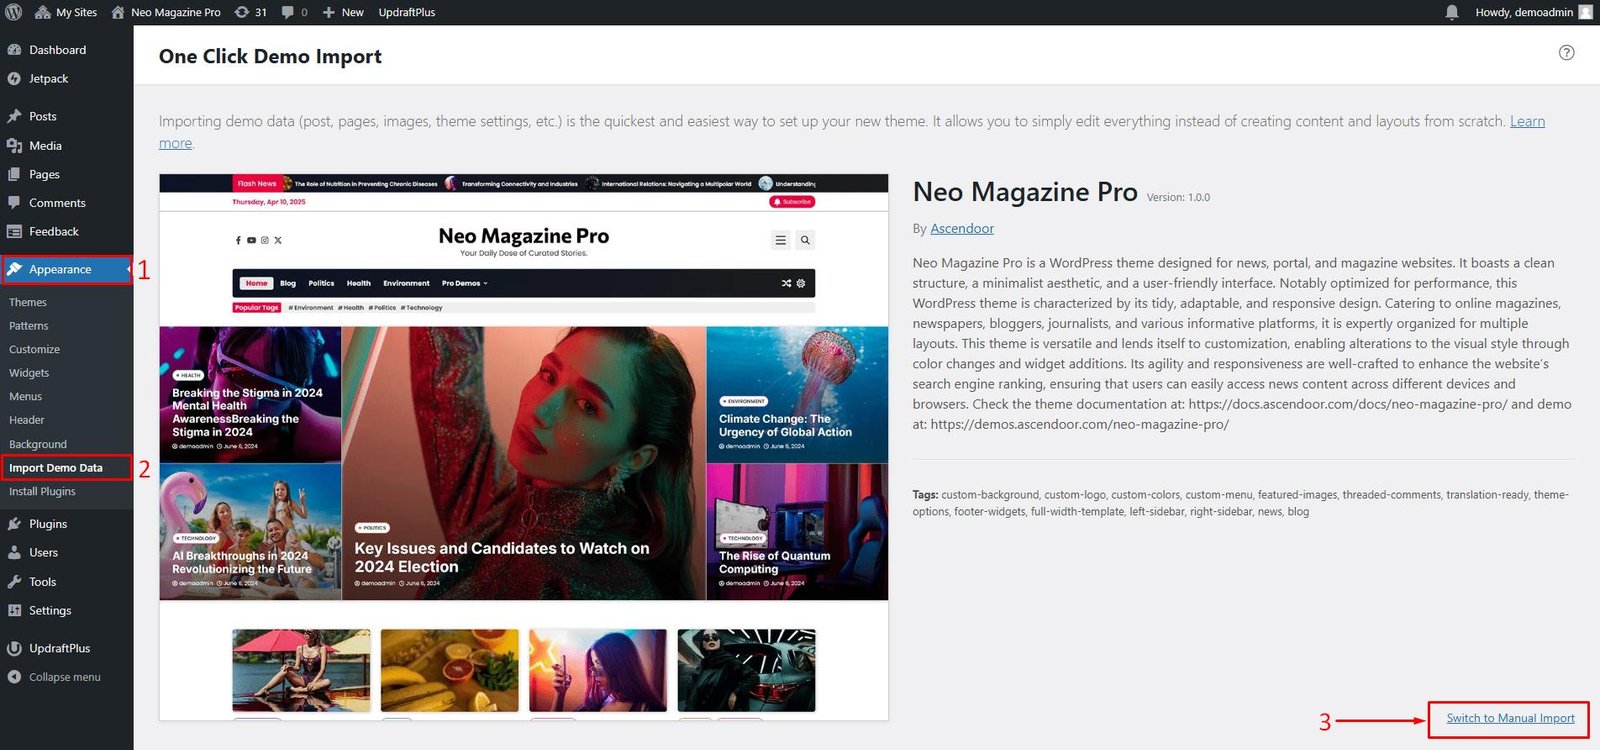This screenshot has width=1600, height=750.
Task: Click the Environment link in demo preview nav
Action: click(x=406, y=283)
